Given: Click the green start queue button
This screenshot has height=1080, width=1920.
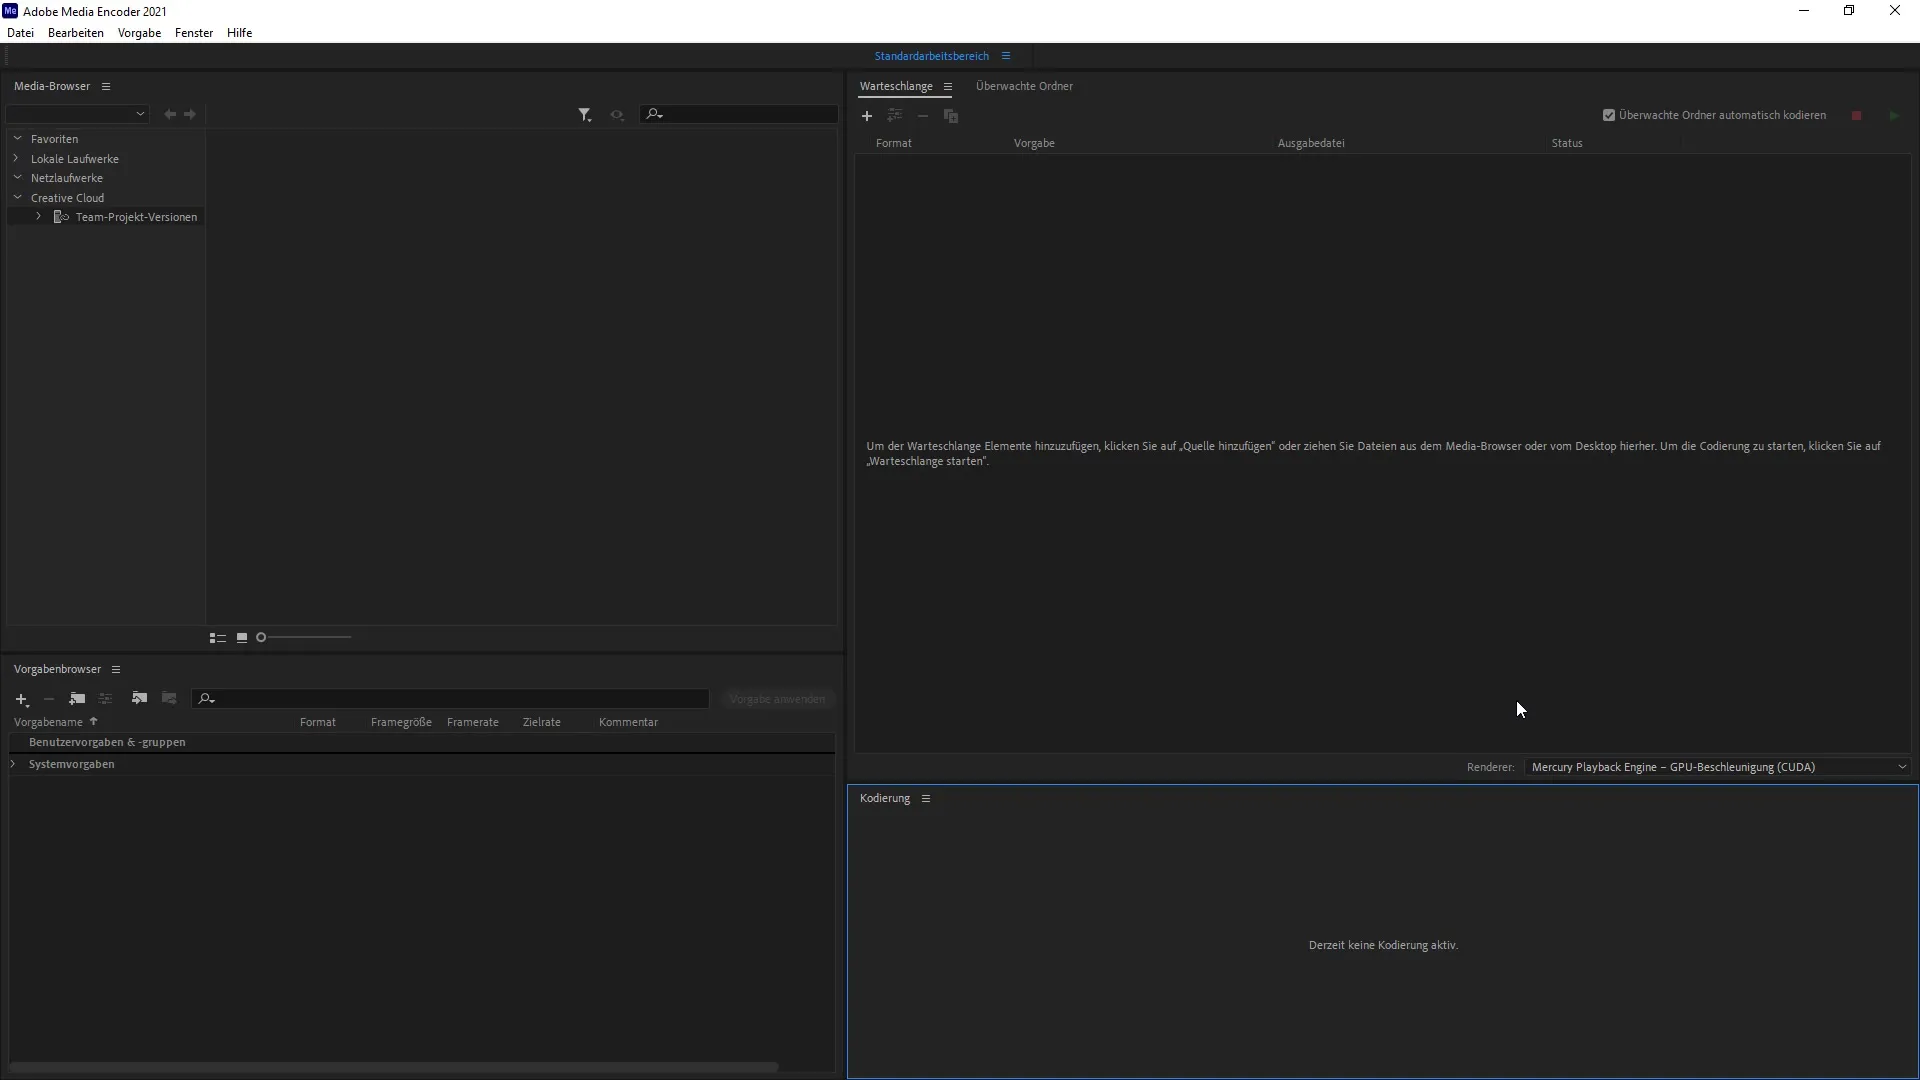Looking at the screenshot, I should tap(1894, 116).
